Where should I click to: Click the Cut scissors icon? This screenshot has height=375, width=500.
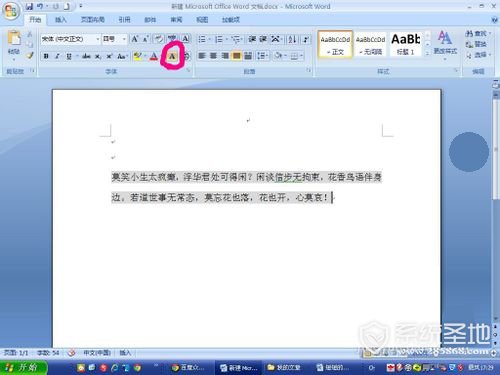tap(30, 34)
